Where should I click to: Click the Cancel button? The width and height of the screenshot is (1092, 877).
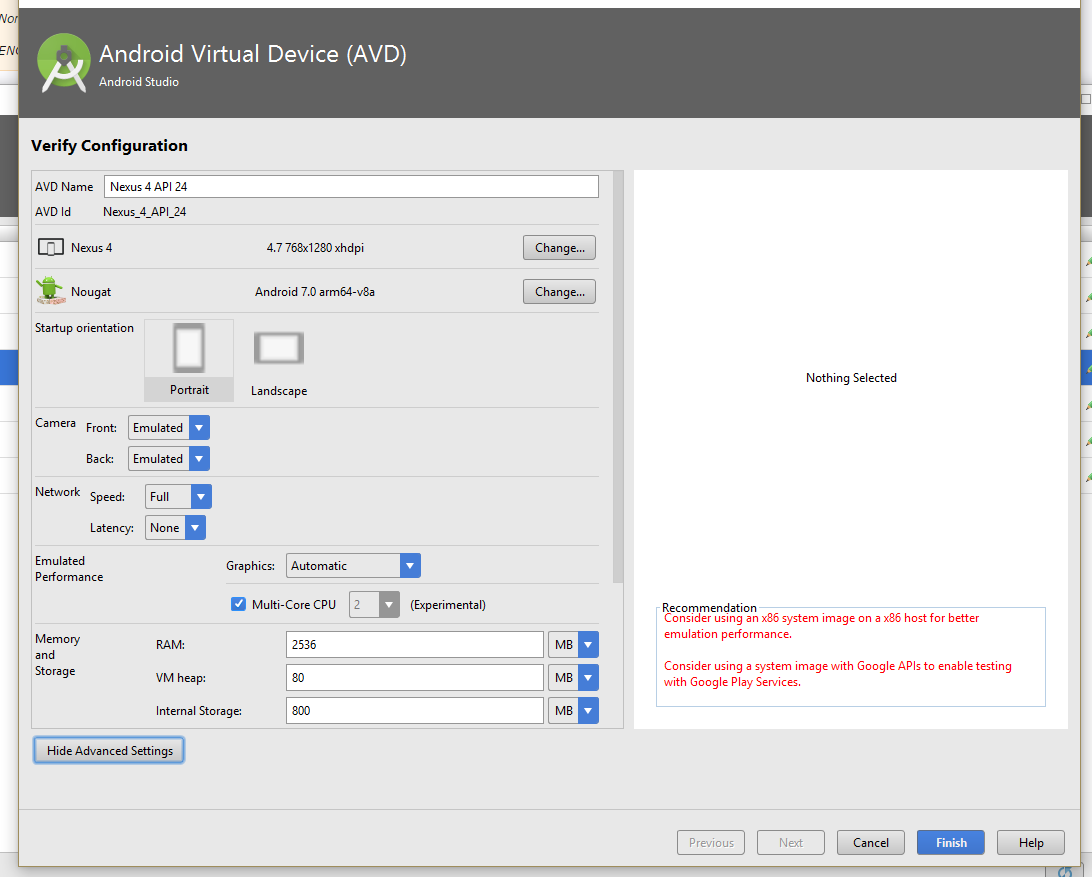click(871, 842)
